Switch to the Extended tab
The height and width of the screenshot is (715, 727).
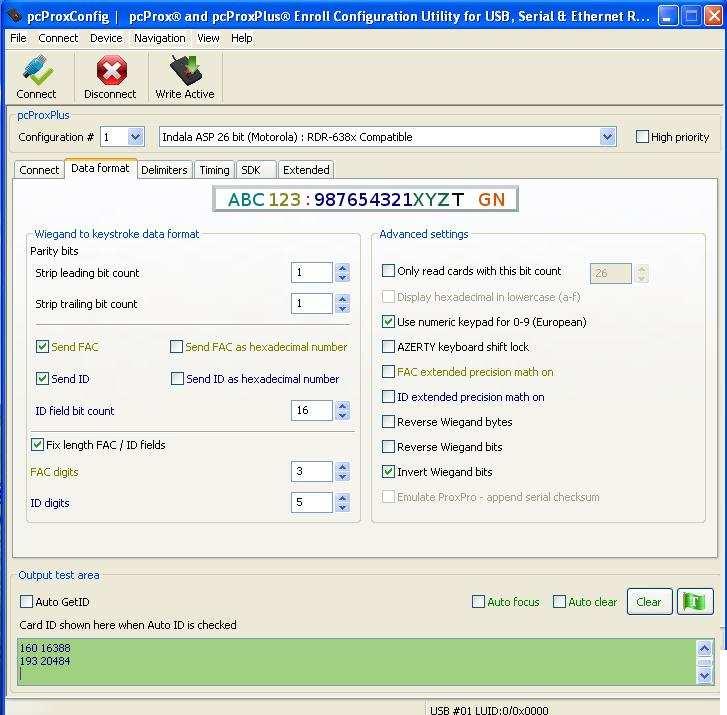coord(306,170)
